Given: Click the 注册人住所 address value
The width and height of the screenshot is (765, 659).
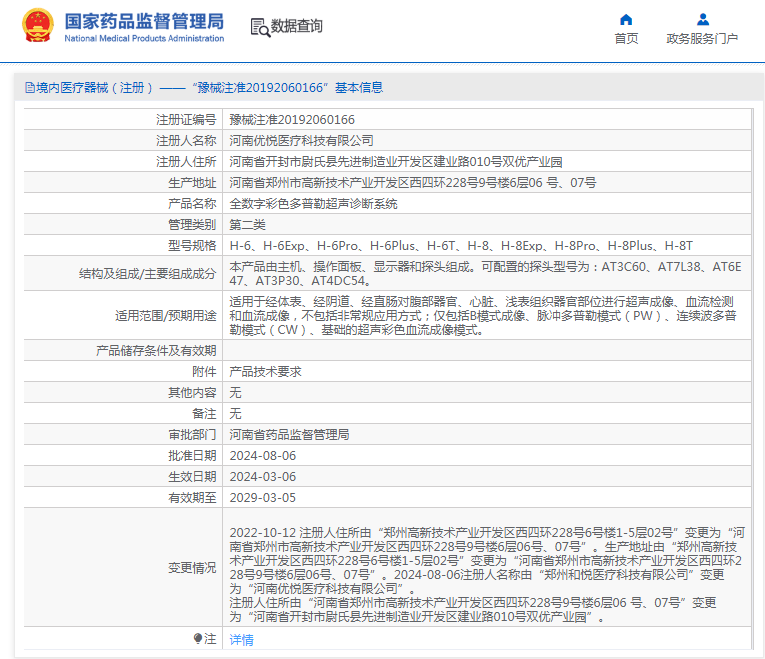Looking at the screenshot, I should 396,161.
